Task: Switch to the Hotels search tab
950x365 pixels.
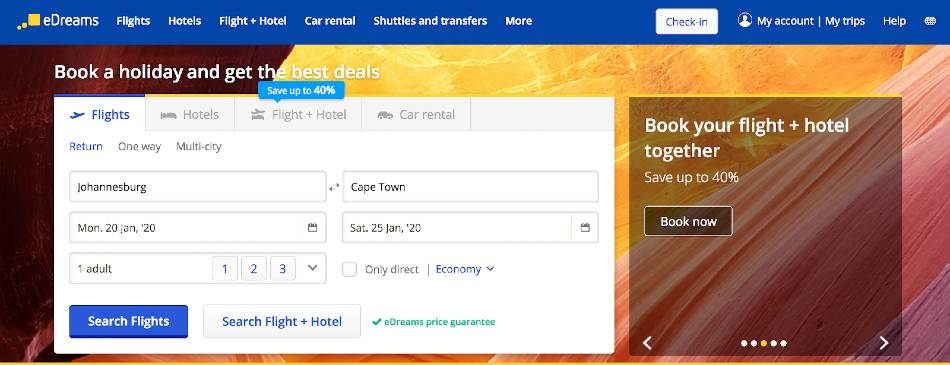Action: tap(190, 115)
